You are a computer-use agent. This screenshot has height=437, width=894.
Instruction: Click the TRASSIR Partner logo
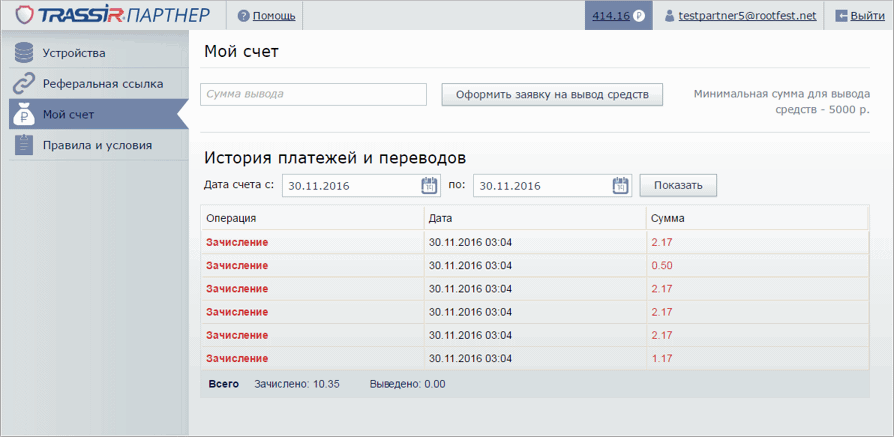pos(113,16)
